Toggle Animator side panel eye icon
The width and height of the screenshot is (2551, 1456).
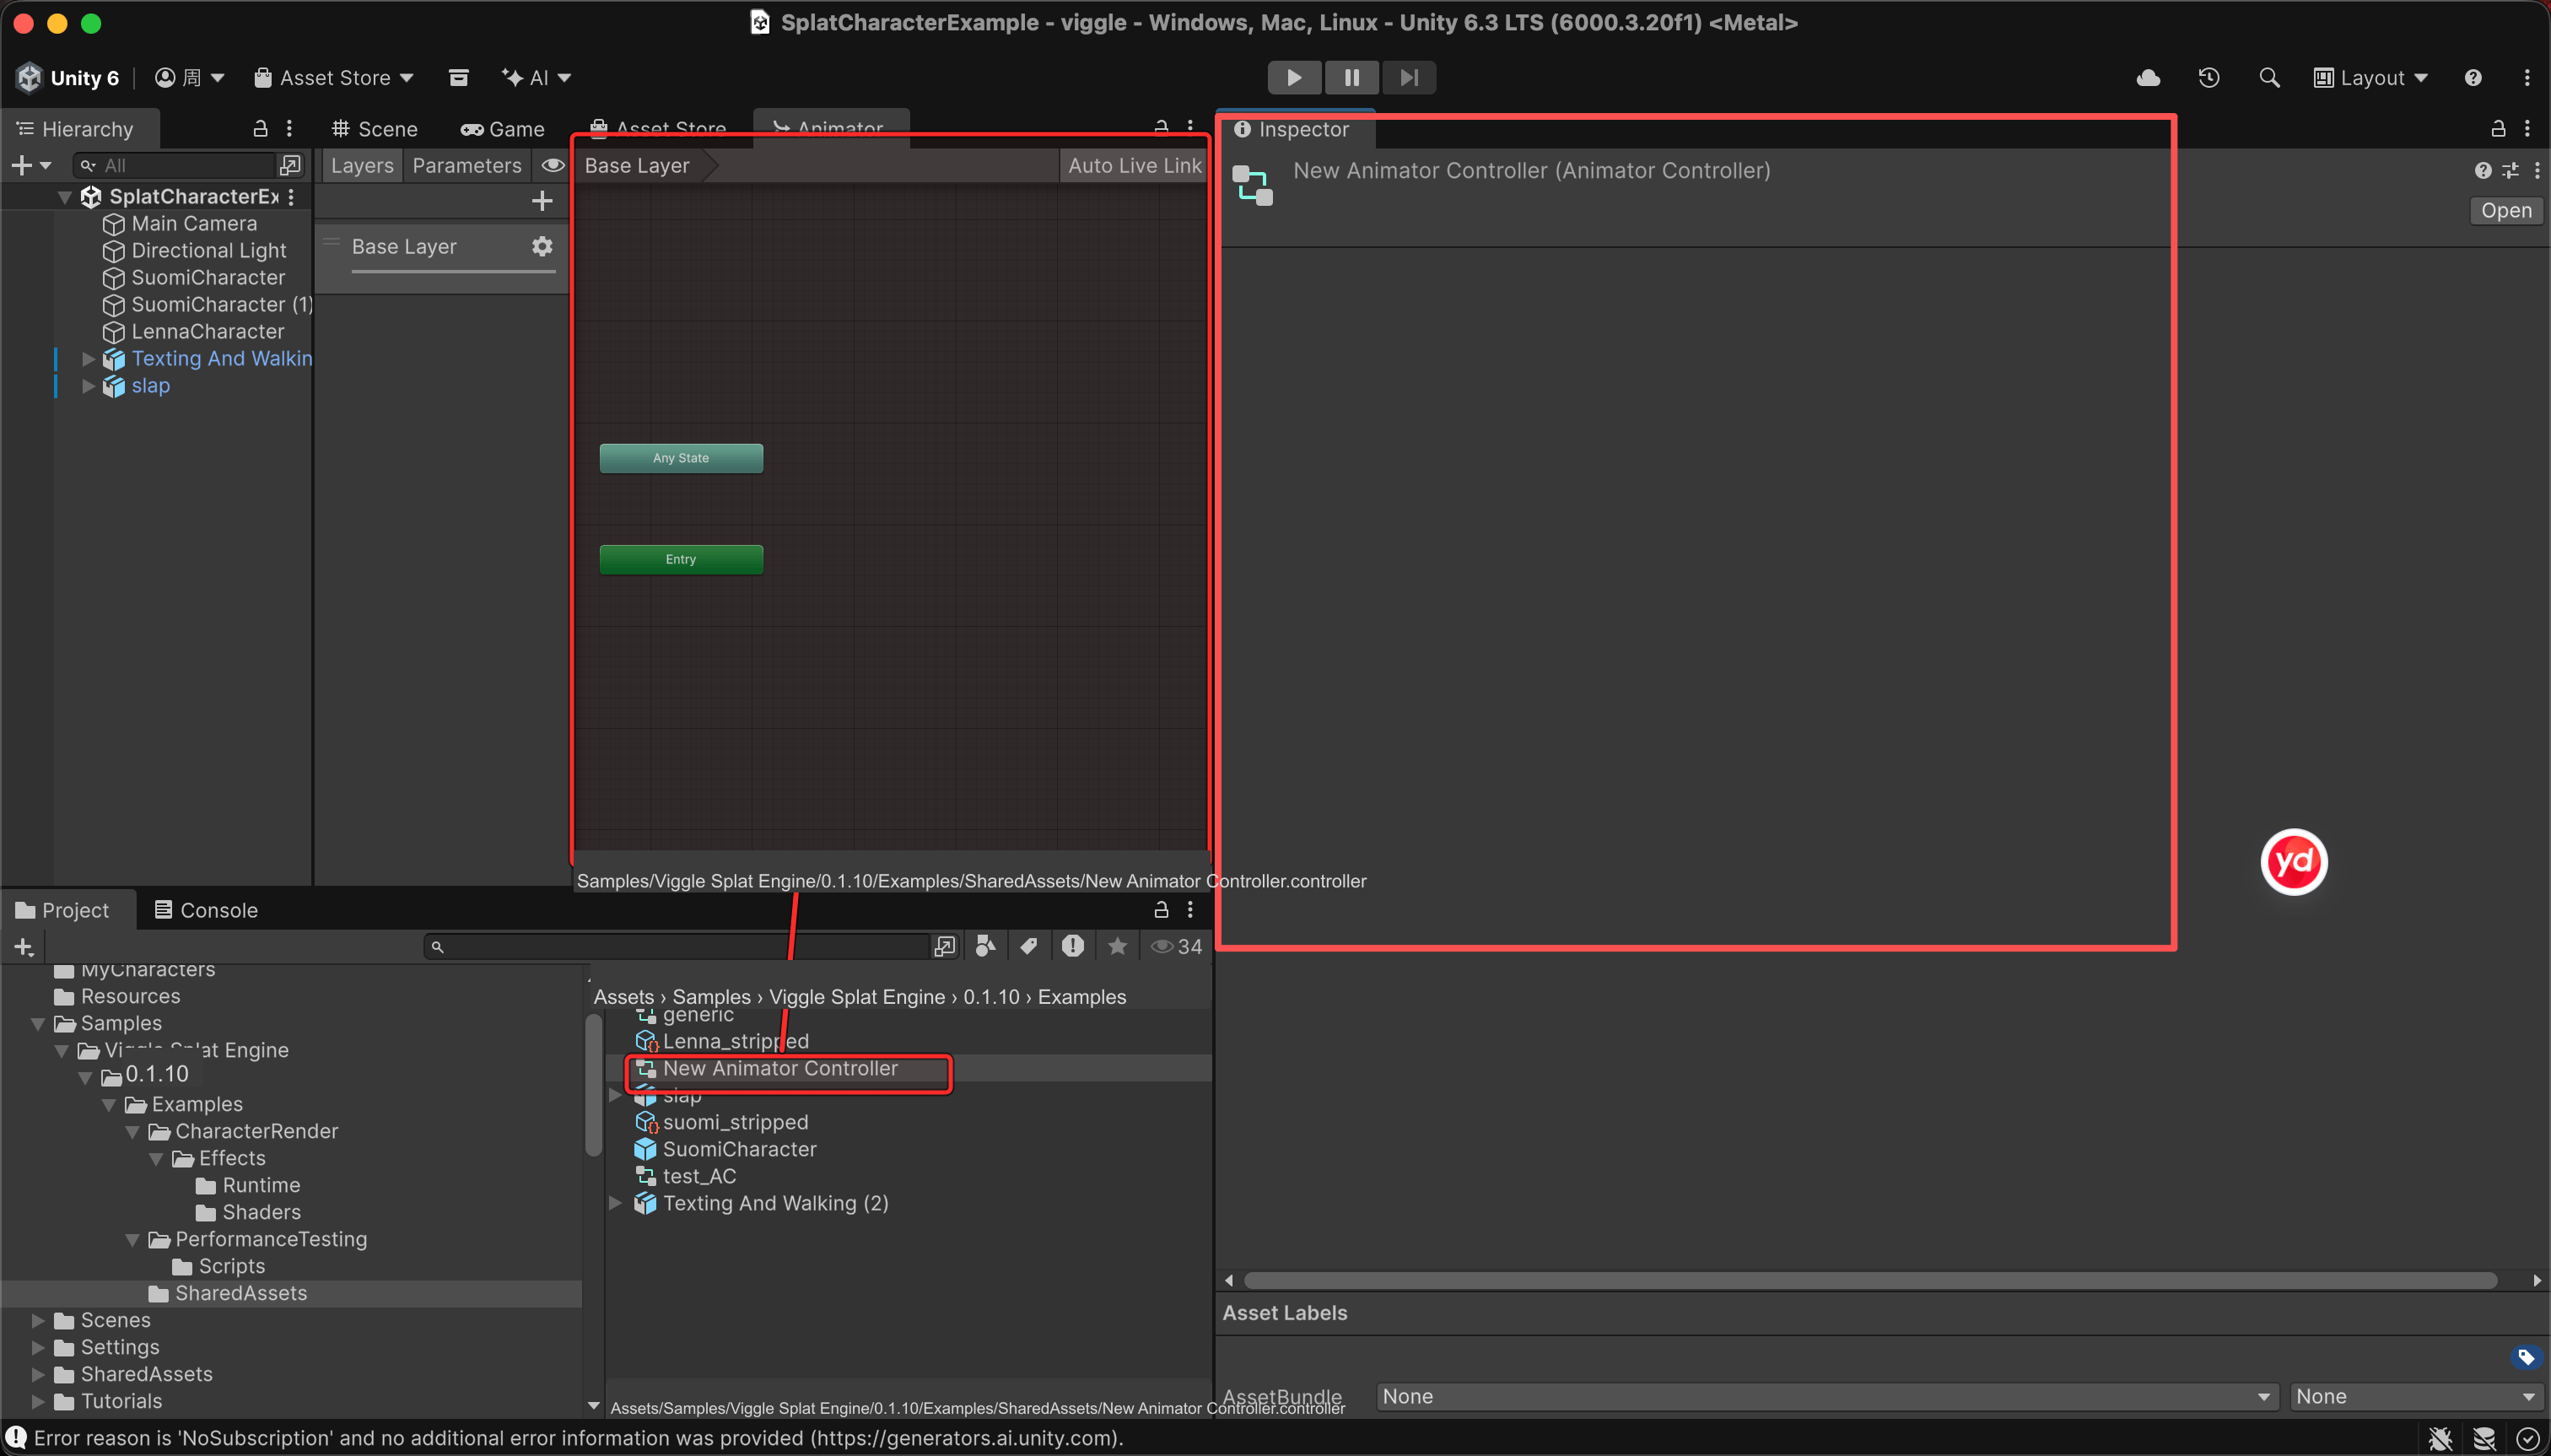coord(552,165)
